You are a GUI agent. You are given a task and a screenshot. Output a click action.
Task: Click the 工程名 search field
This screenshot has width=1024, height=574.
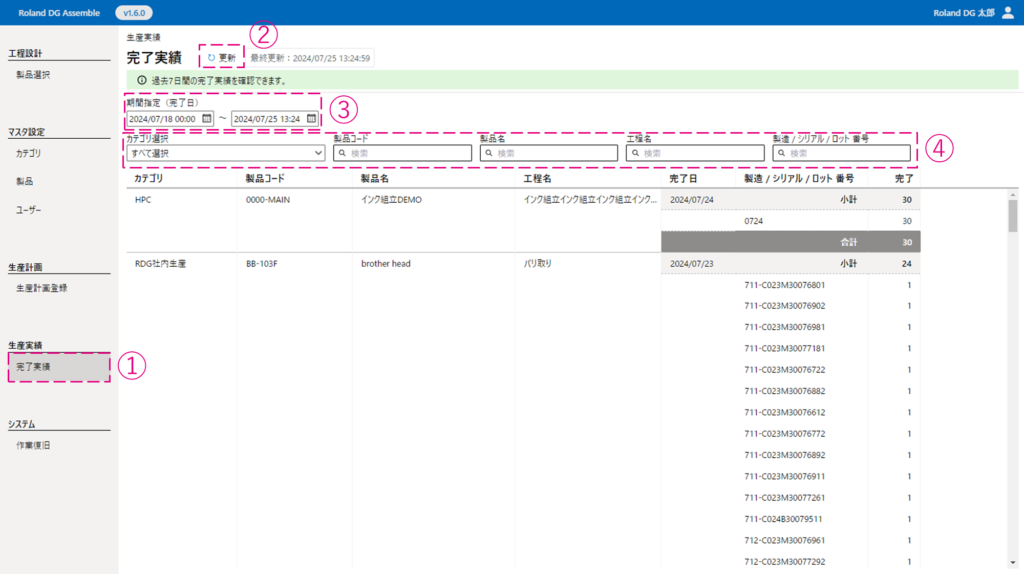[694, 153]
